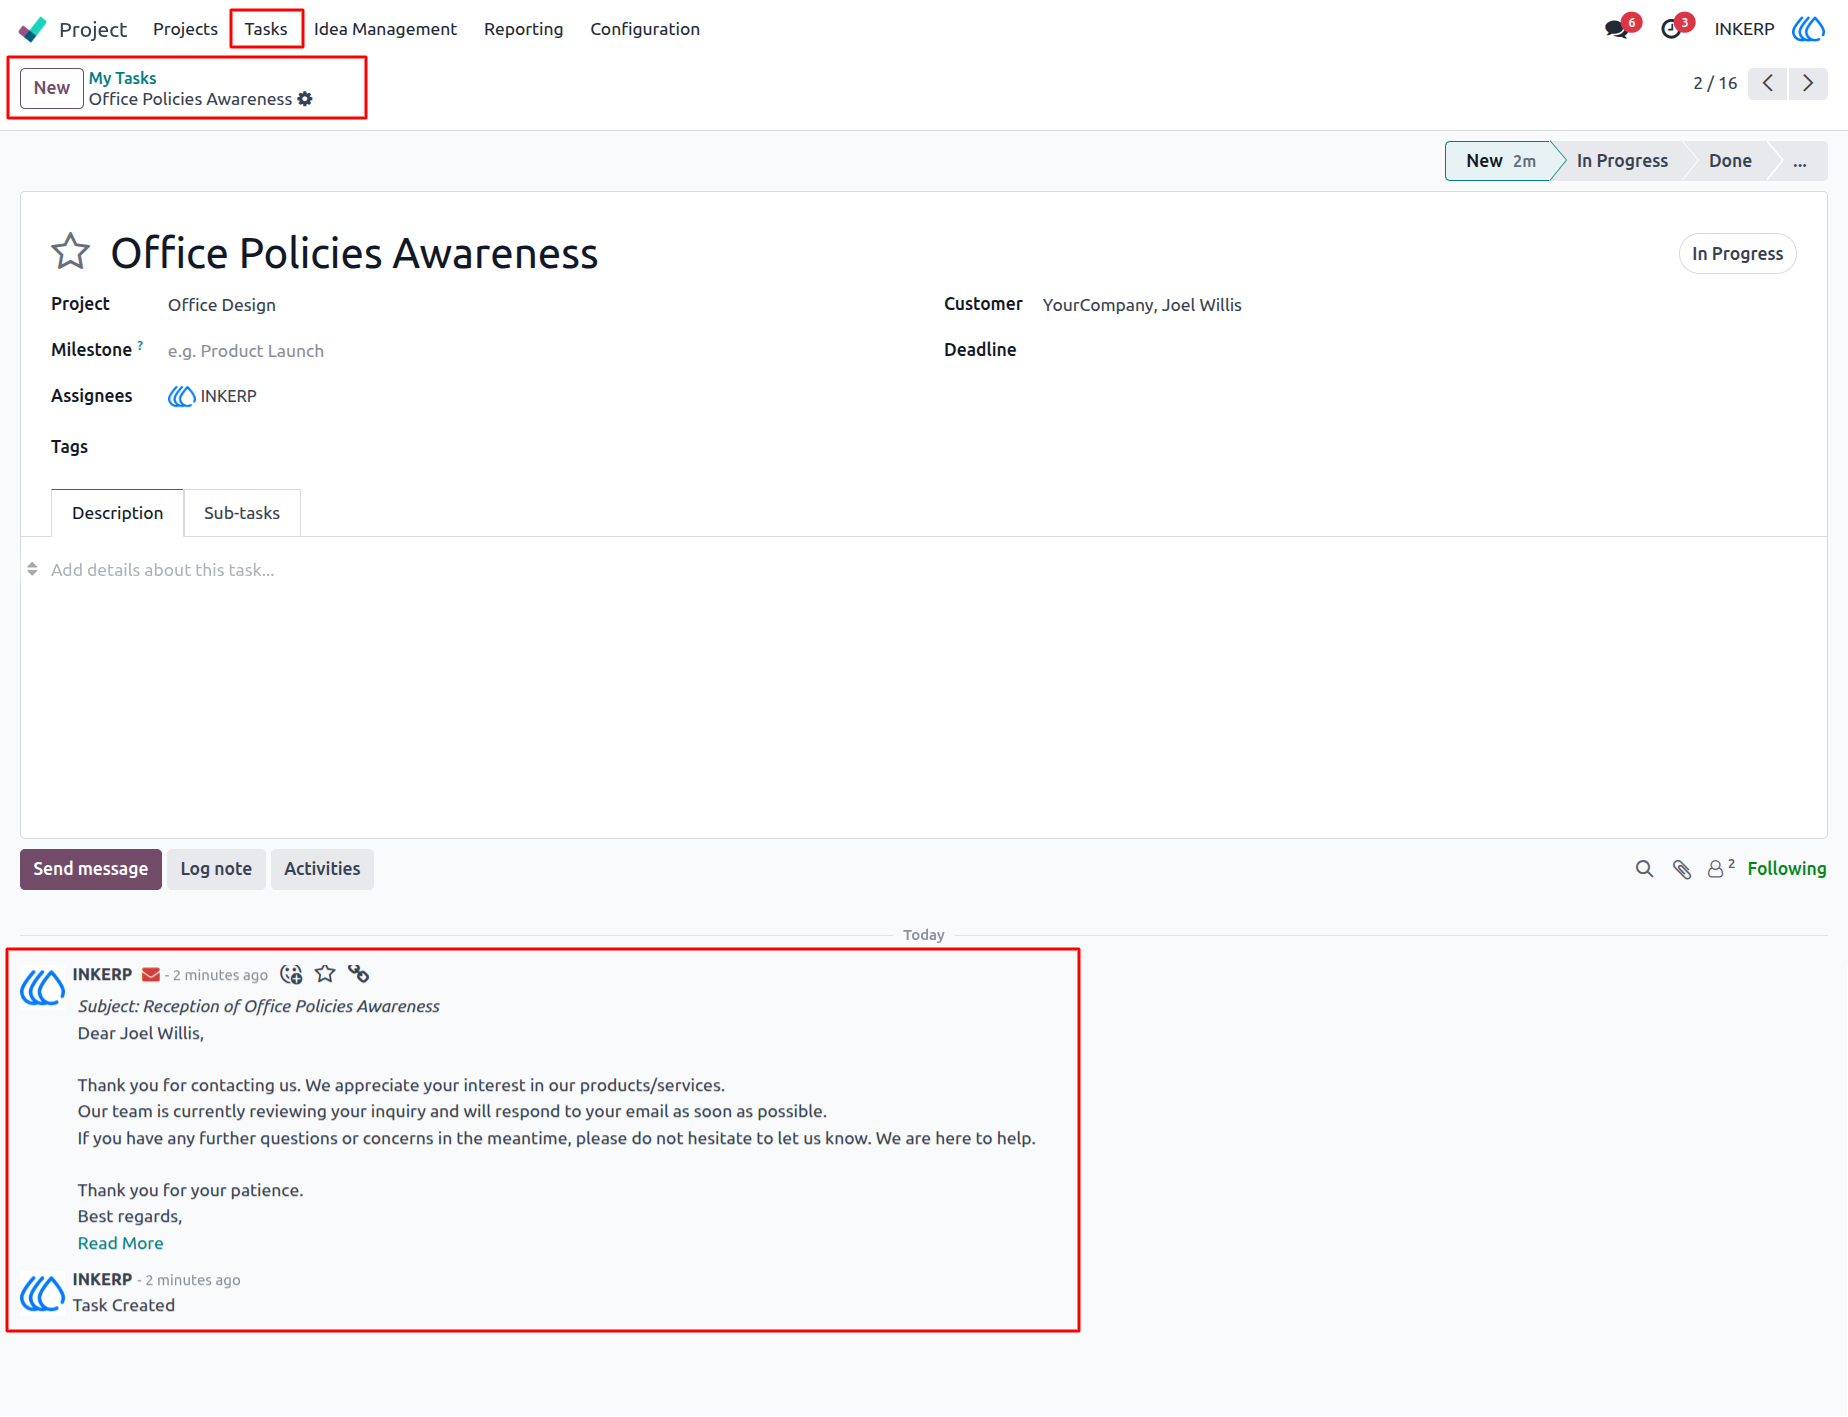Image resolution: width=1848 pixels, height=1417 pixels.
Task: Go to previous task record arrow
Action: (1768, 83)
